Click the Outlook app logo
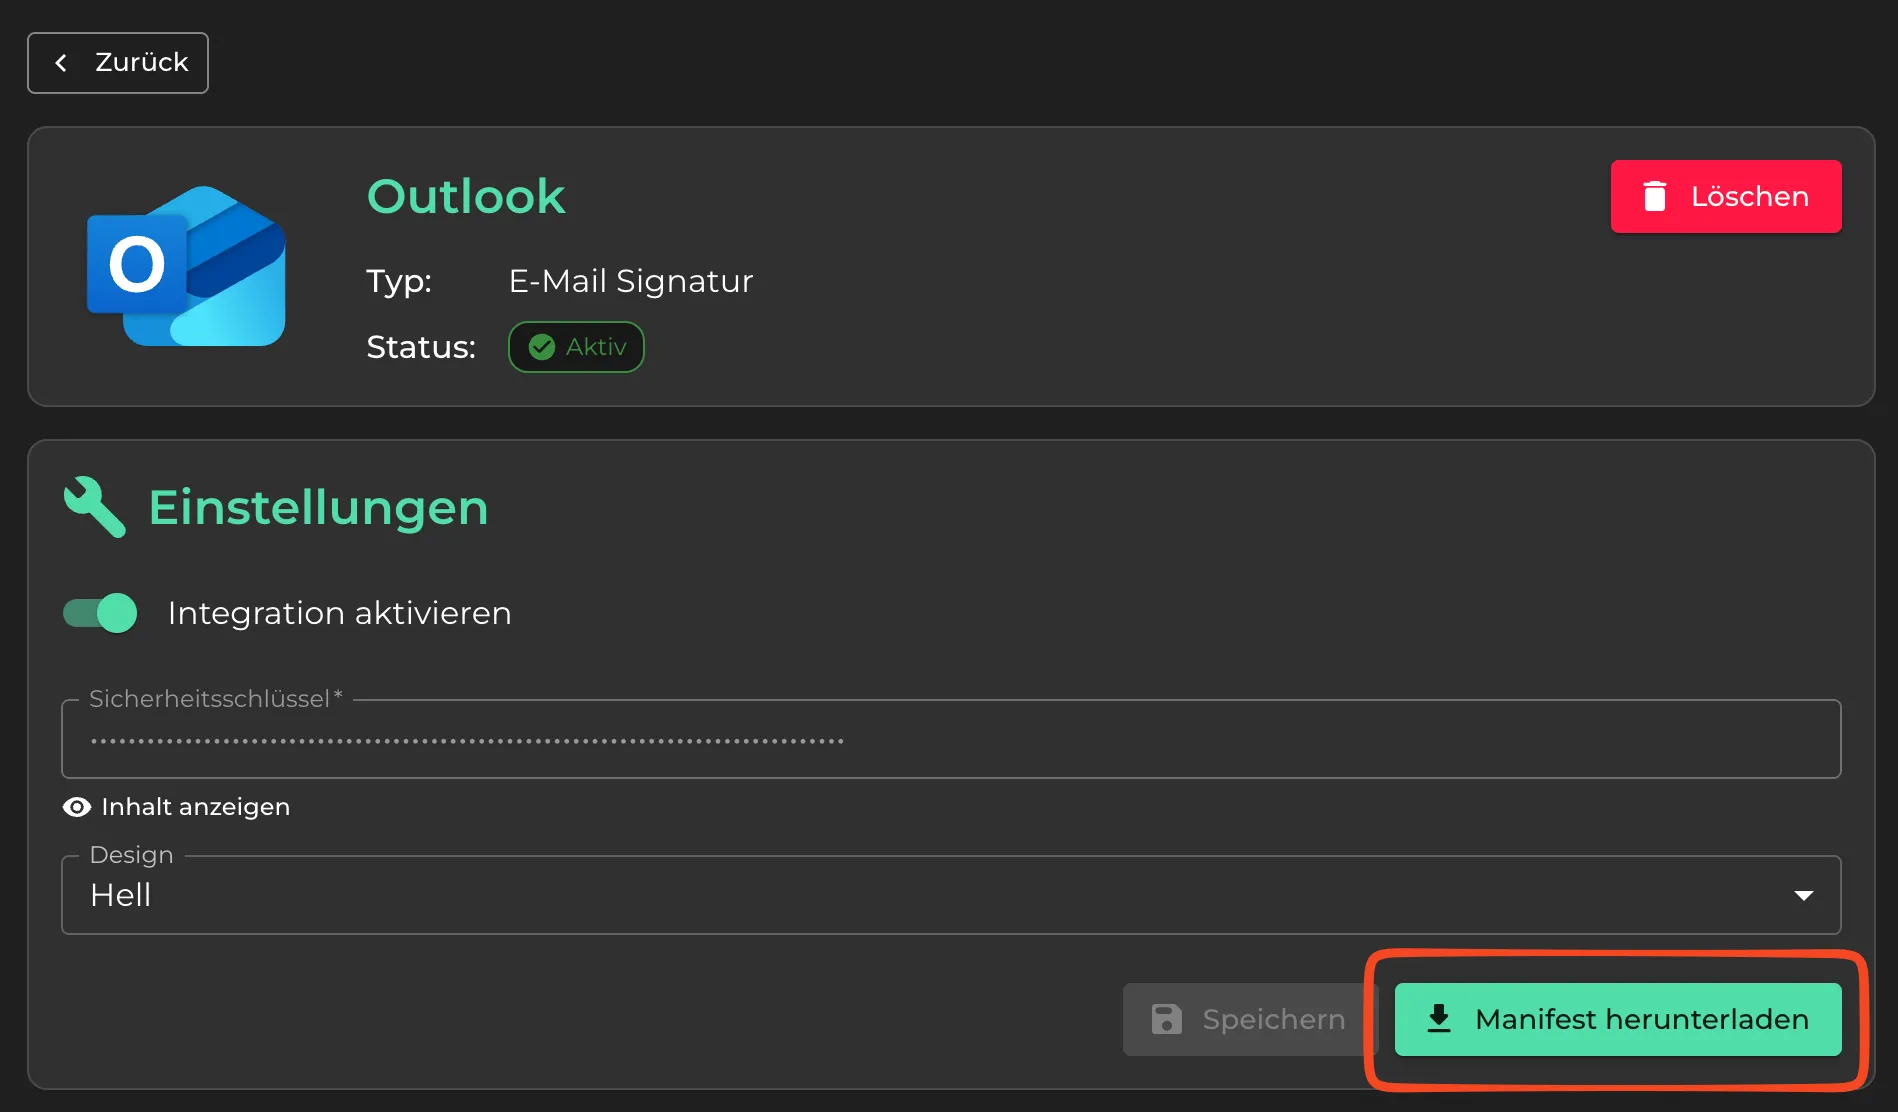The height and width of the screenshot is (1112, 1898). pos(186,266)
